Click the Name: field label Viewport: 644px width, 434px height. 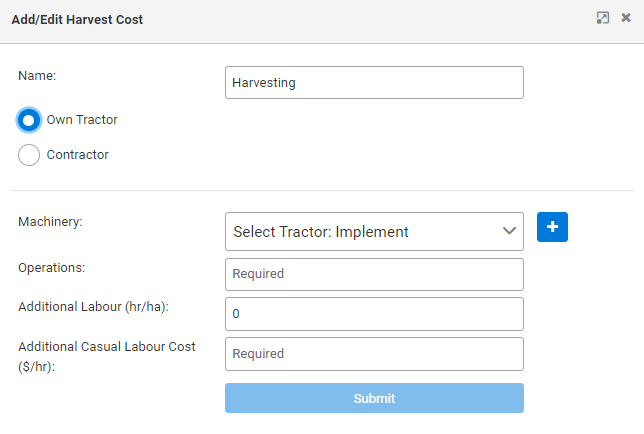pos(37,75)
